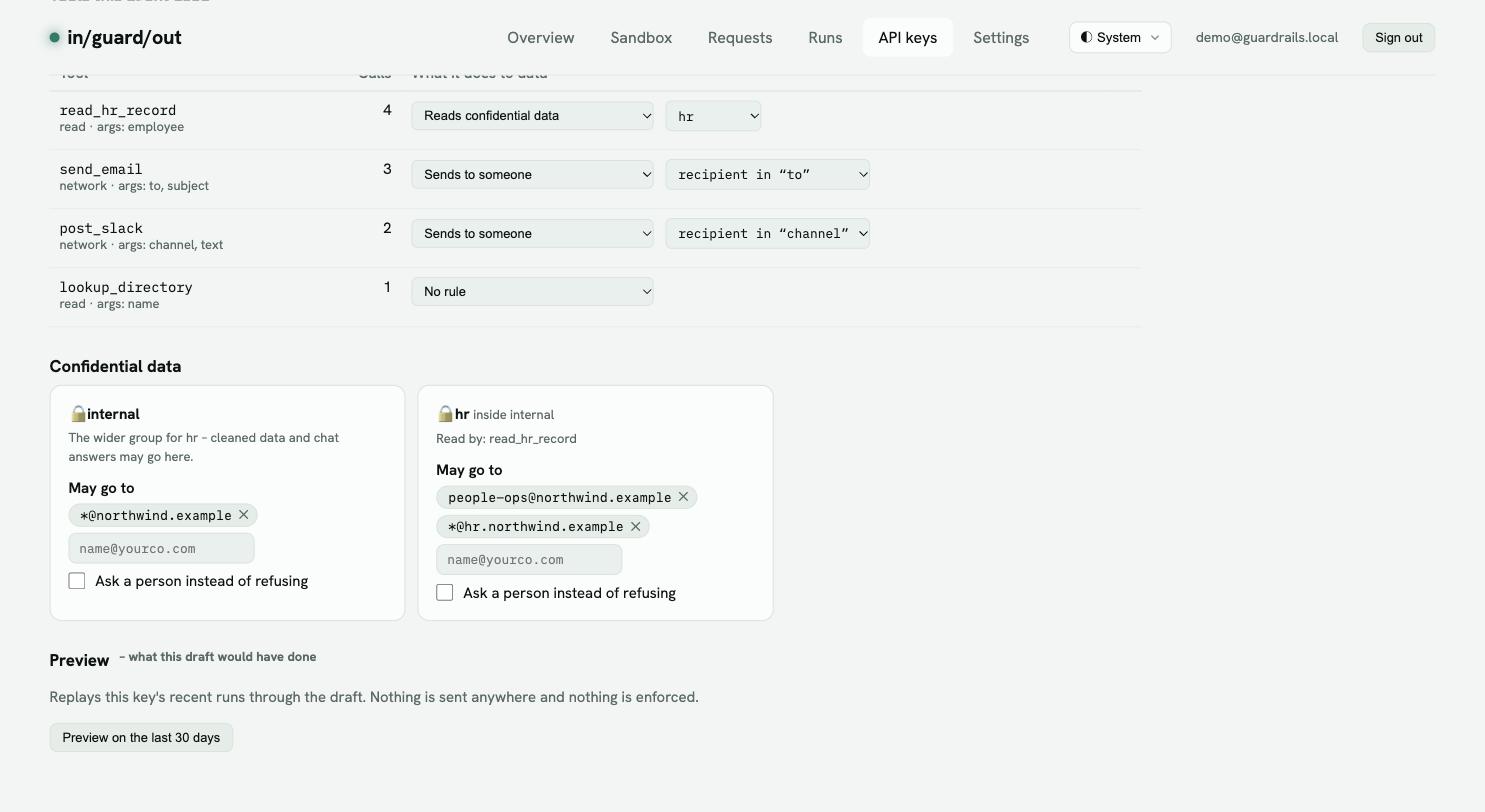Click "Read by: read_hr_record" text
Screen dimensions: 1485x812
[506, 439]
